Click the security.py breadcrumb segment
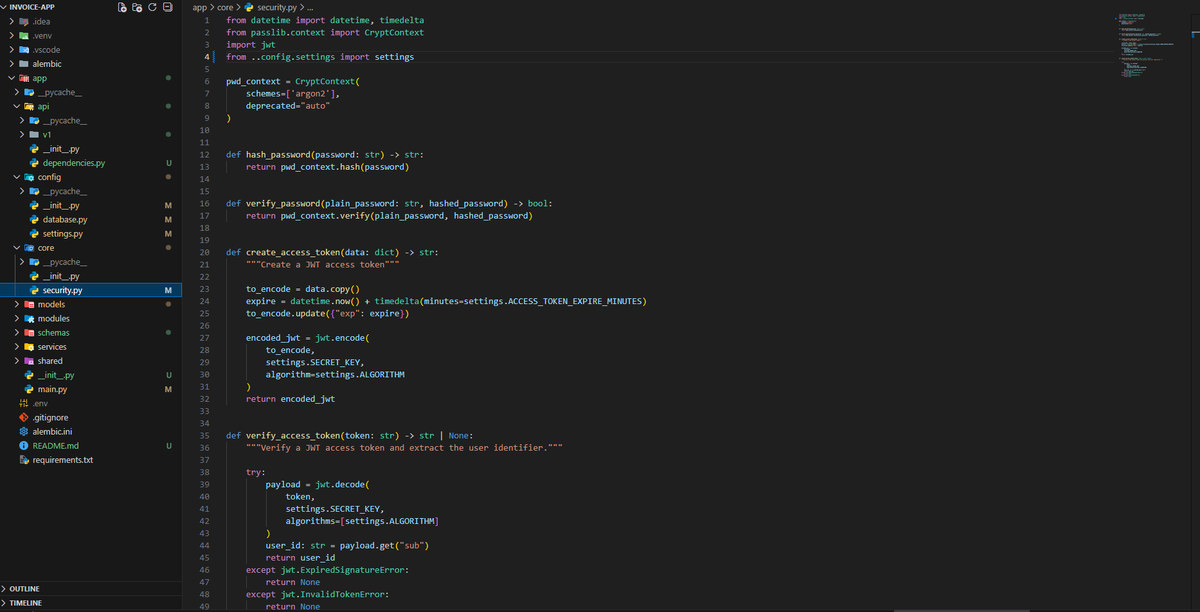 [x=277, y=7]
